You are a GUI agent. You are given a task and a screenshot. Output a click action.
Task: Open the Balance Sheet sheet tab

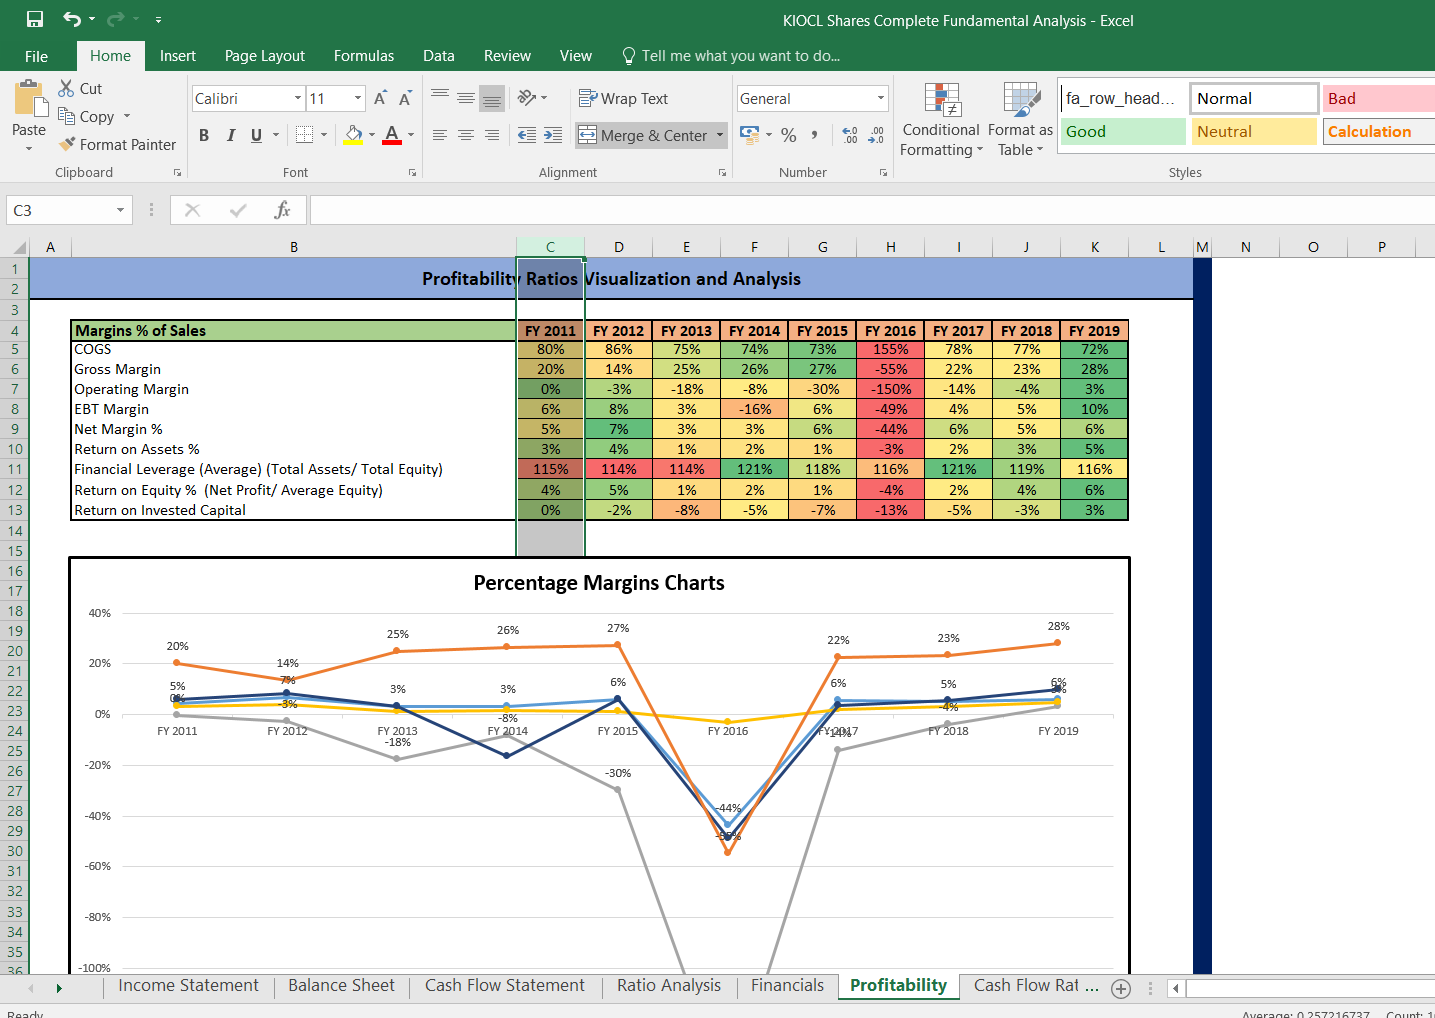click(x=341, y=986)
